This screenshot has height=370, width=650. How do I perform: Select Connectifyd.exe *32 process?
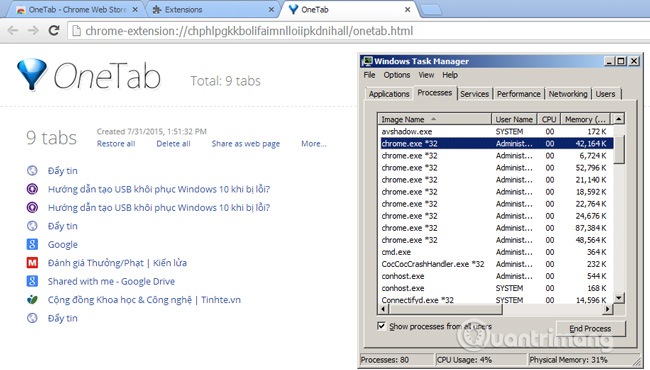(x=496, y=300)
